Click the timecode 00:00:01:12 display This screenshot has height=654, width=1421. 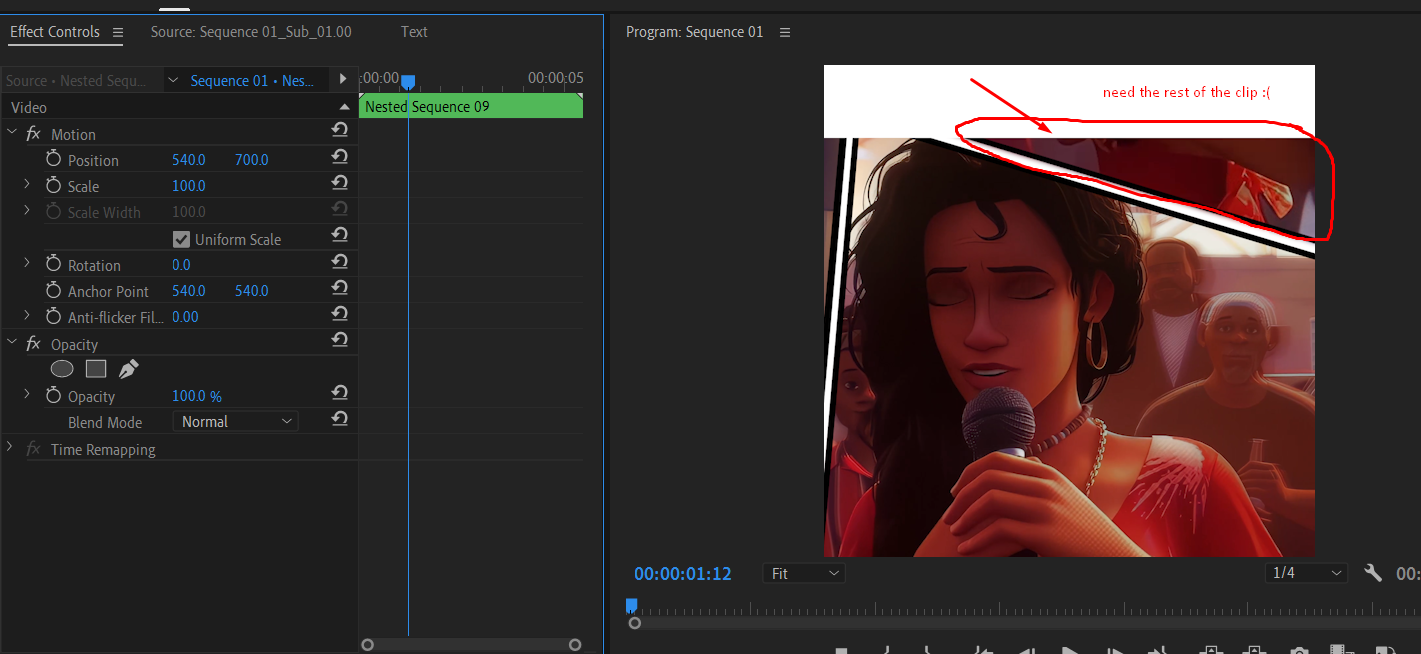(683, 573)
